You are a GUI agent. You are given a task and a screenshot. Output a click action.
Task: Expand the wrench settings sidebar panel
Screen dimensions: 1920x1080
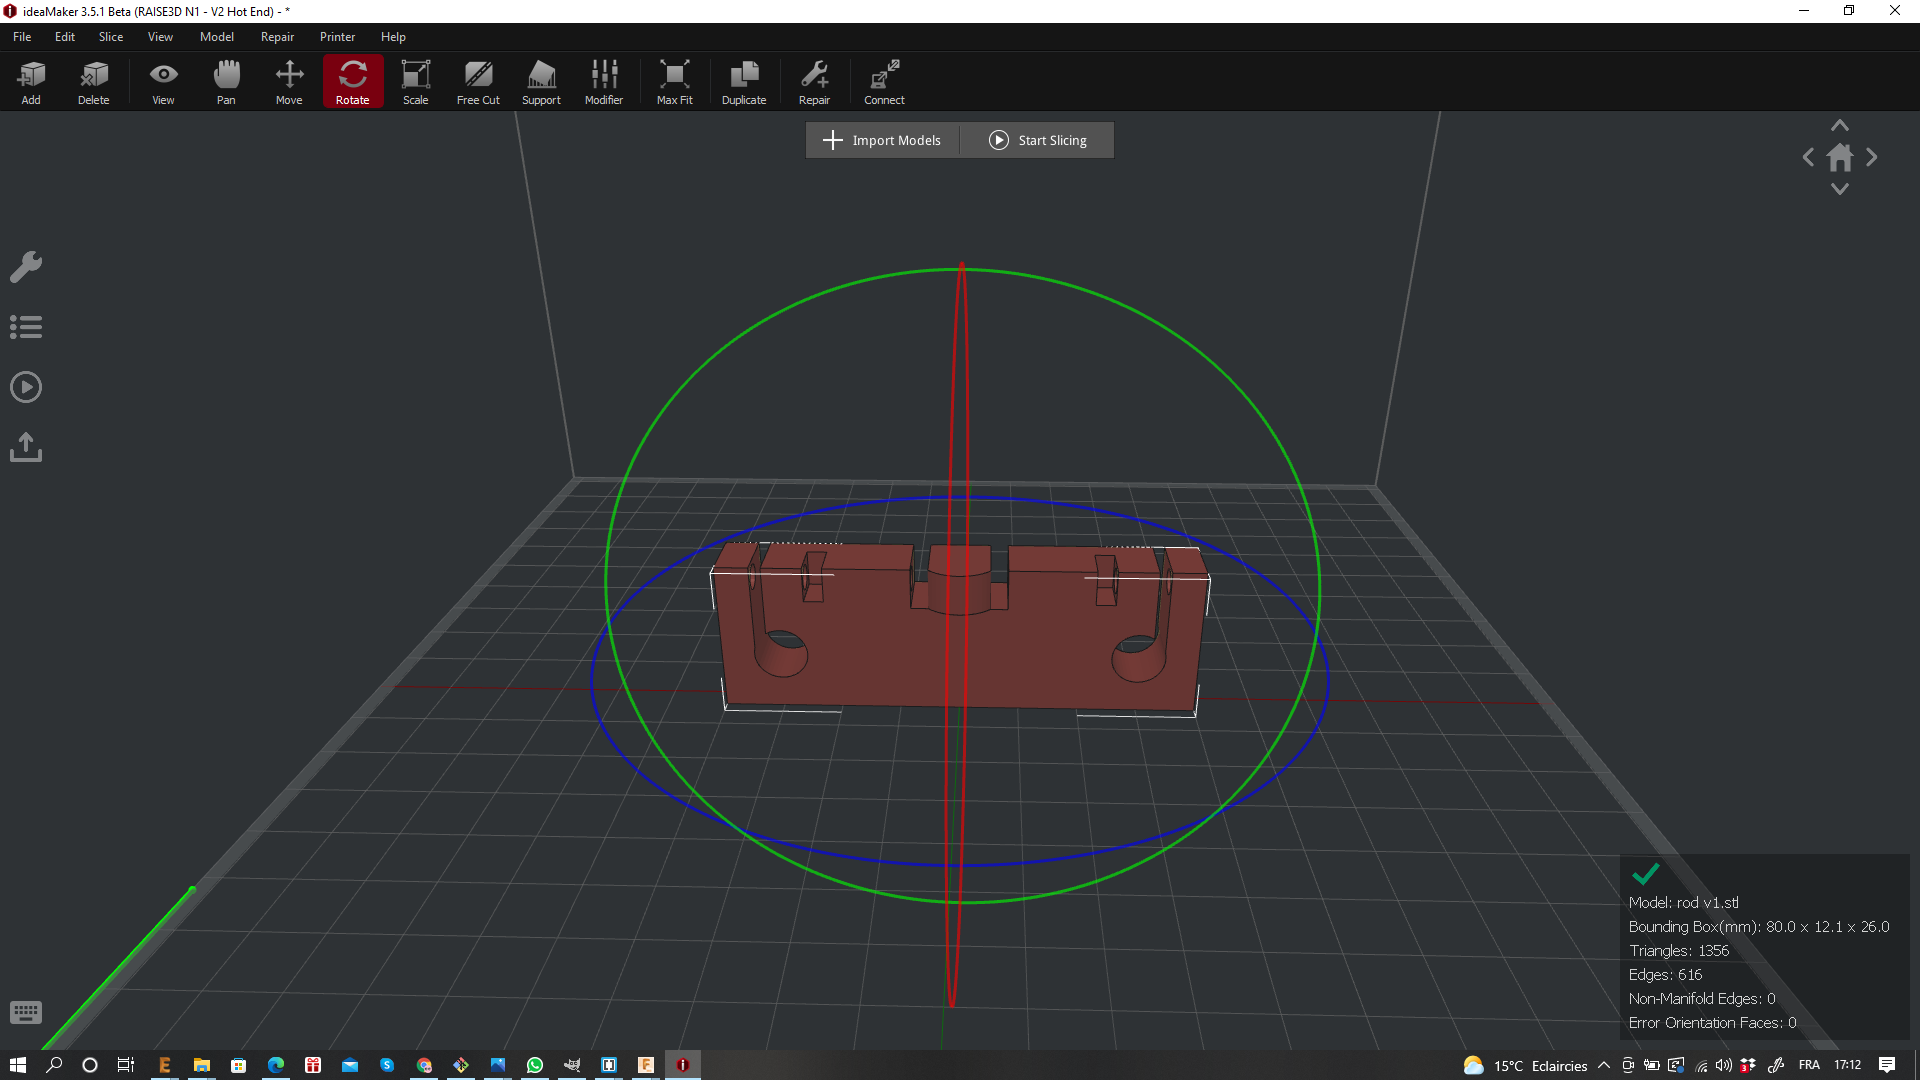[x=26, y=267]
